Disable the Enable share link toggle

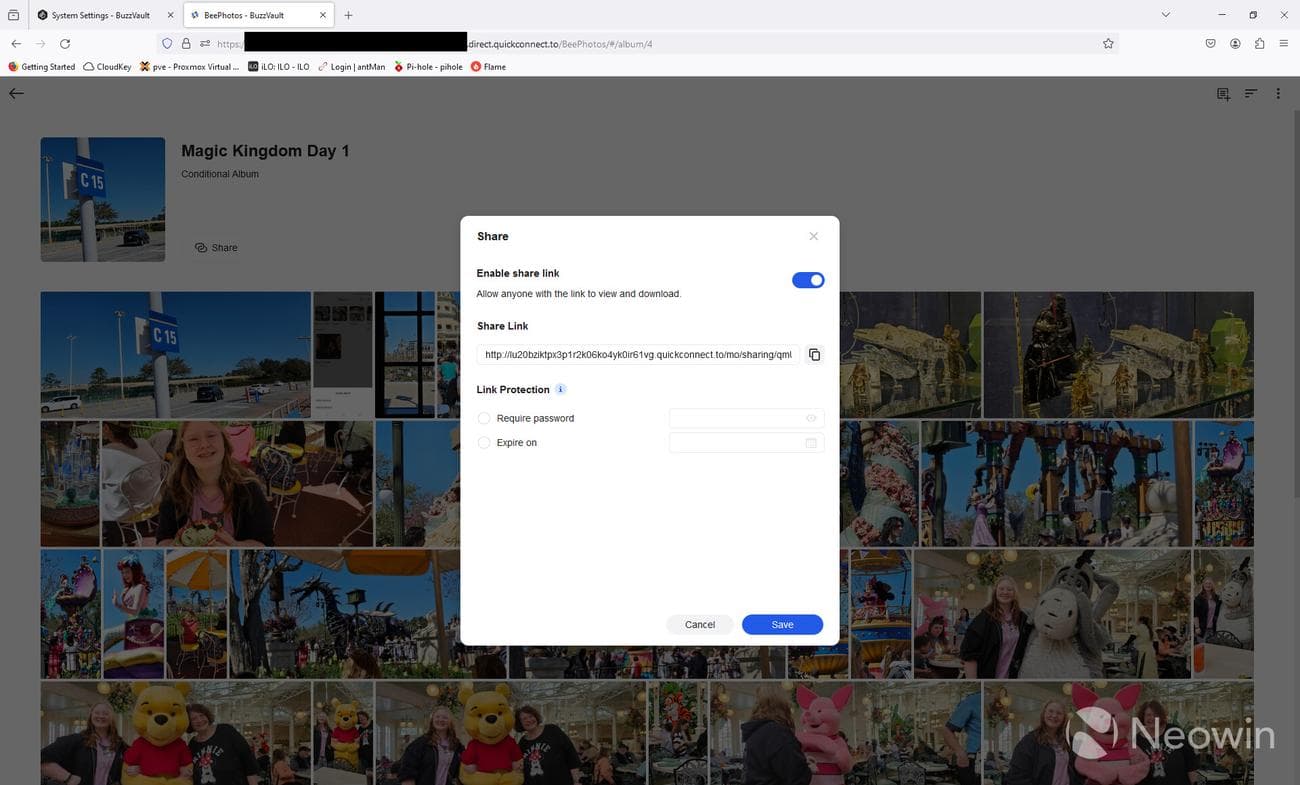click(x=808, y=280)
